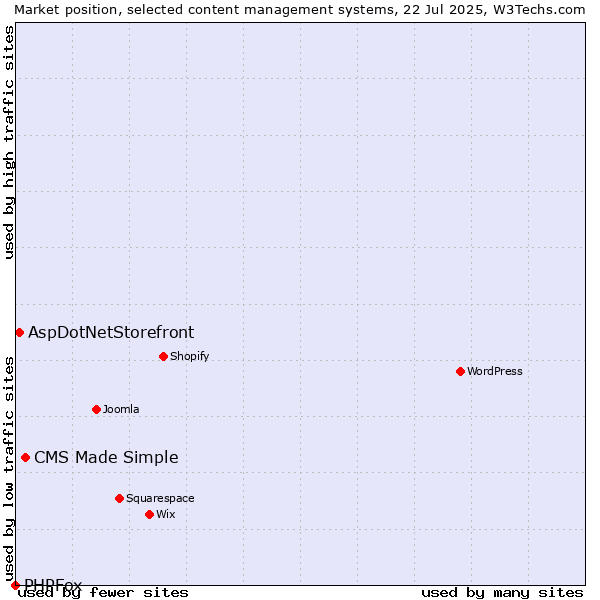The height and width of the screenshot is (600, 600).
Task: Select the CMS Made Simple label
Action: (106, 457)
